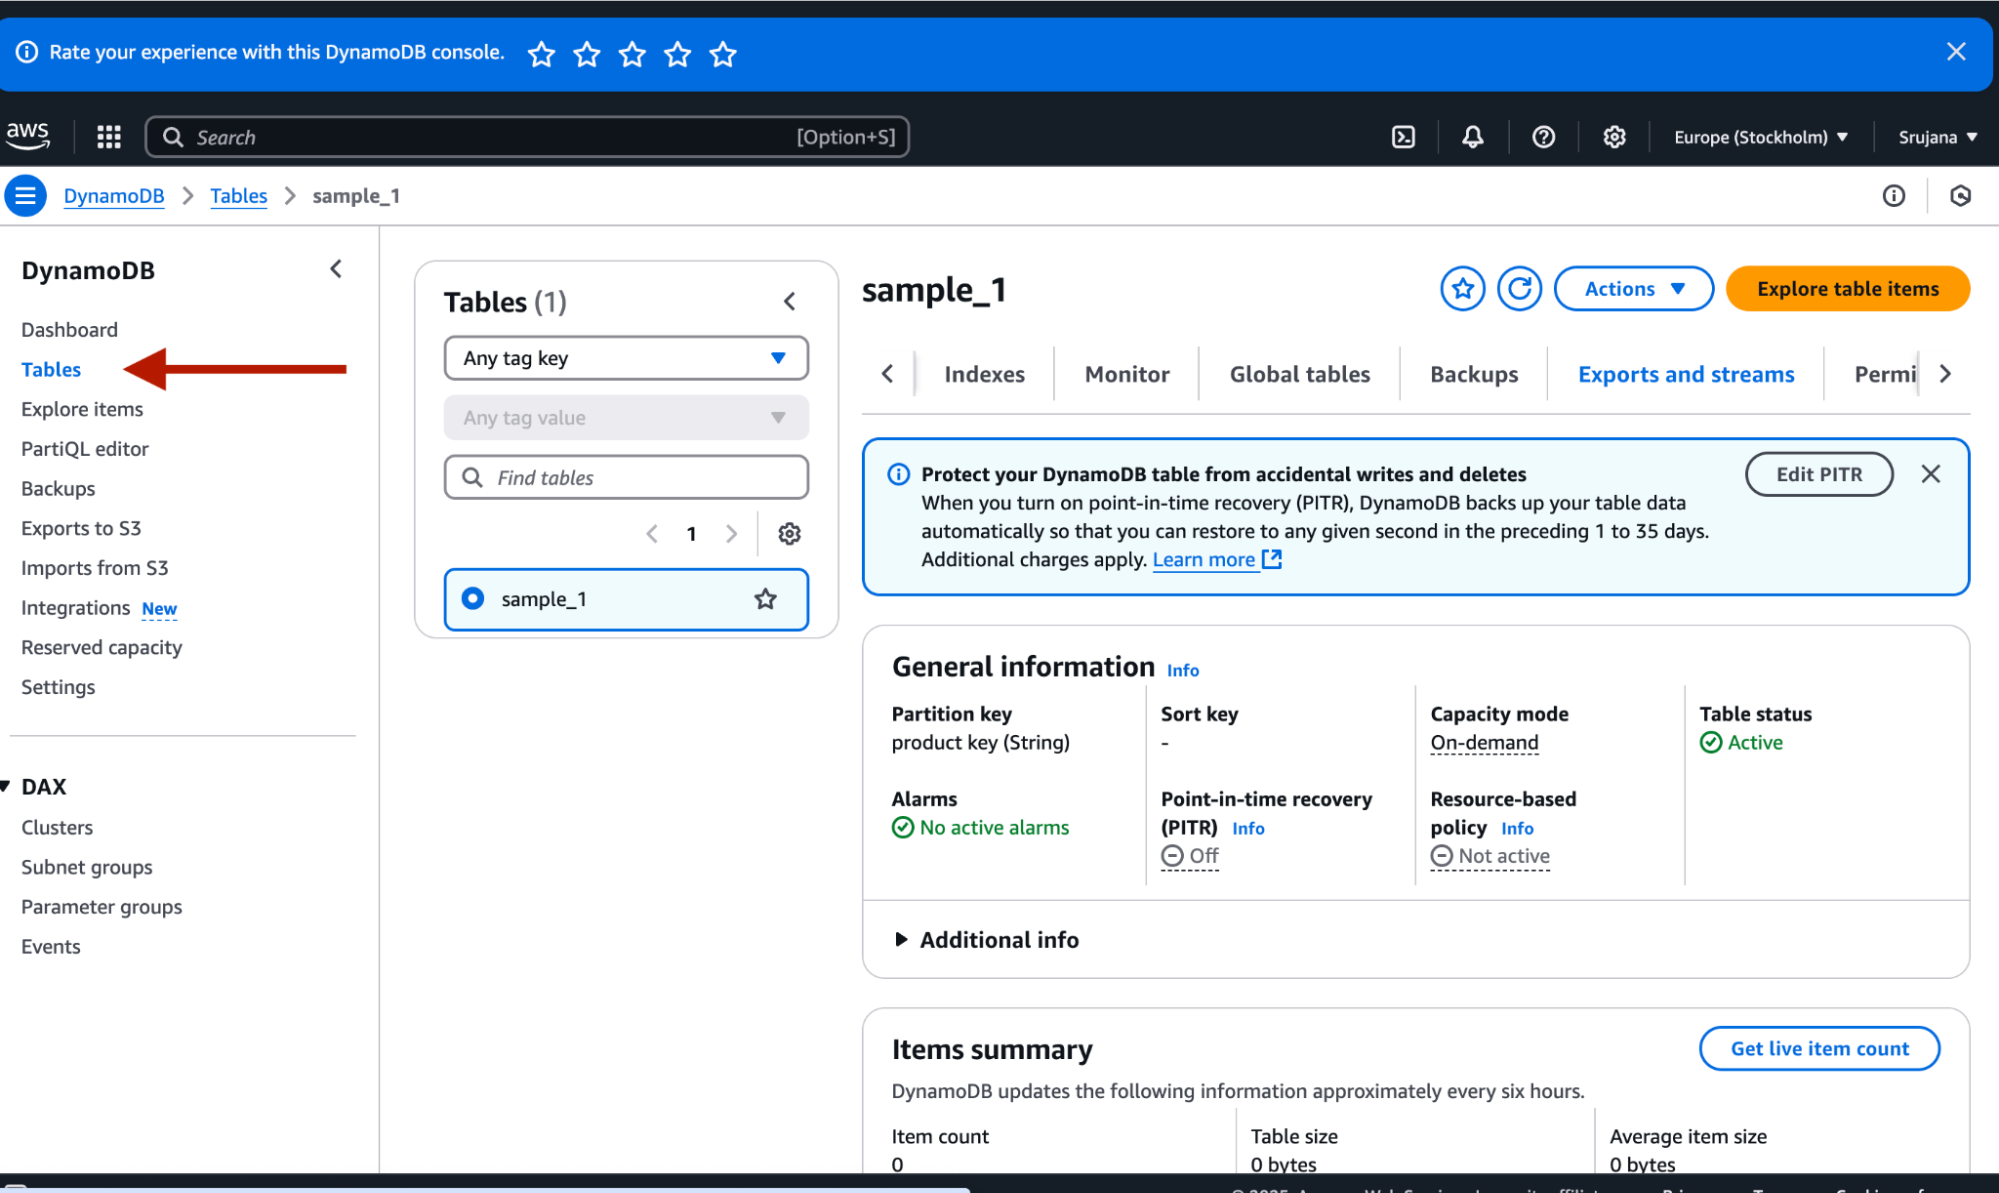Click the AWS search field

coord(527,137)
